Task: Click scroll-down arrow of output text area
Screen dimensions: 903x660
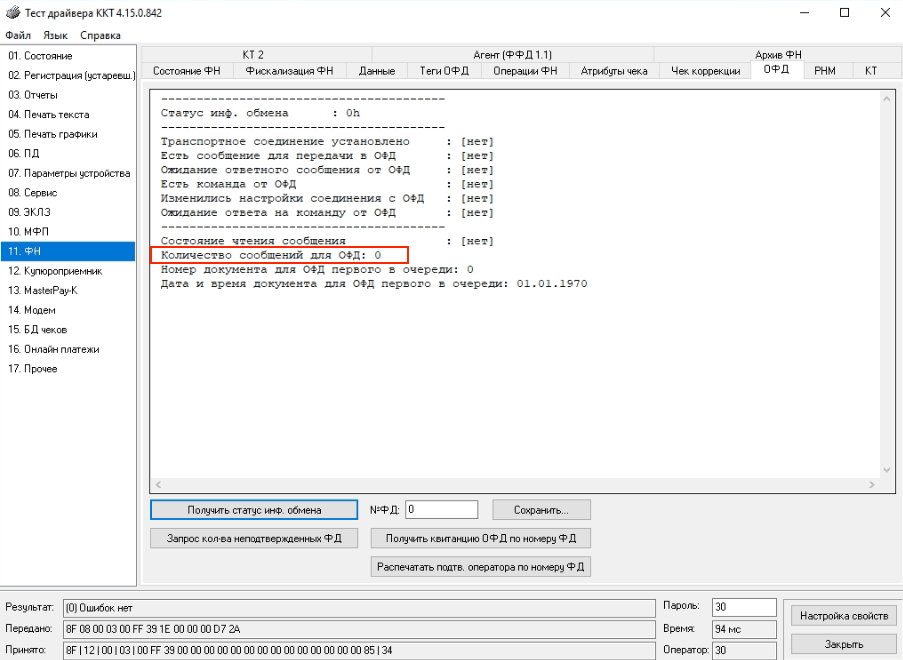Action: pyautogui.click(x=885, y=470)
